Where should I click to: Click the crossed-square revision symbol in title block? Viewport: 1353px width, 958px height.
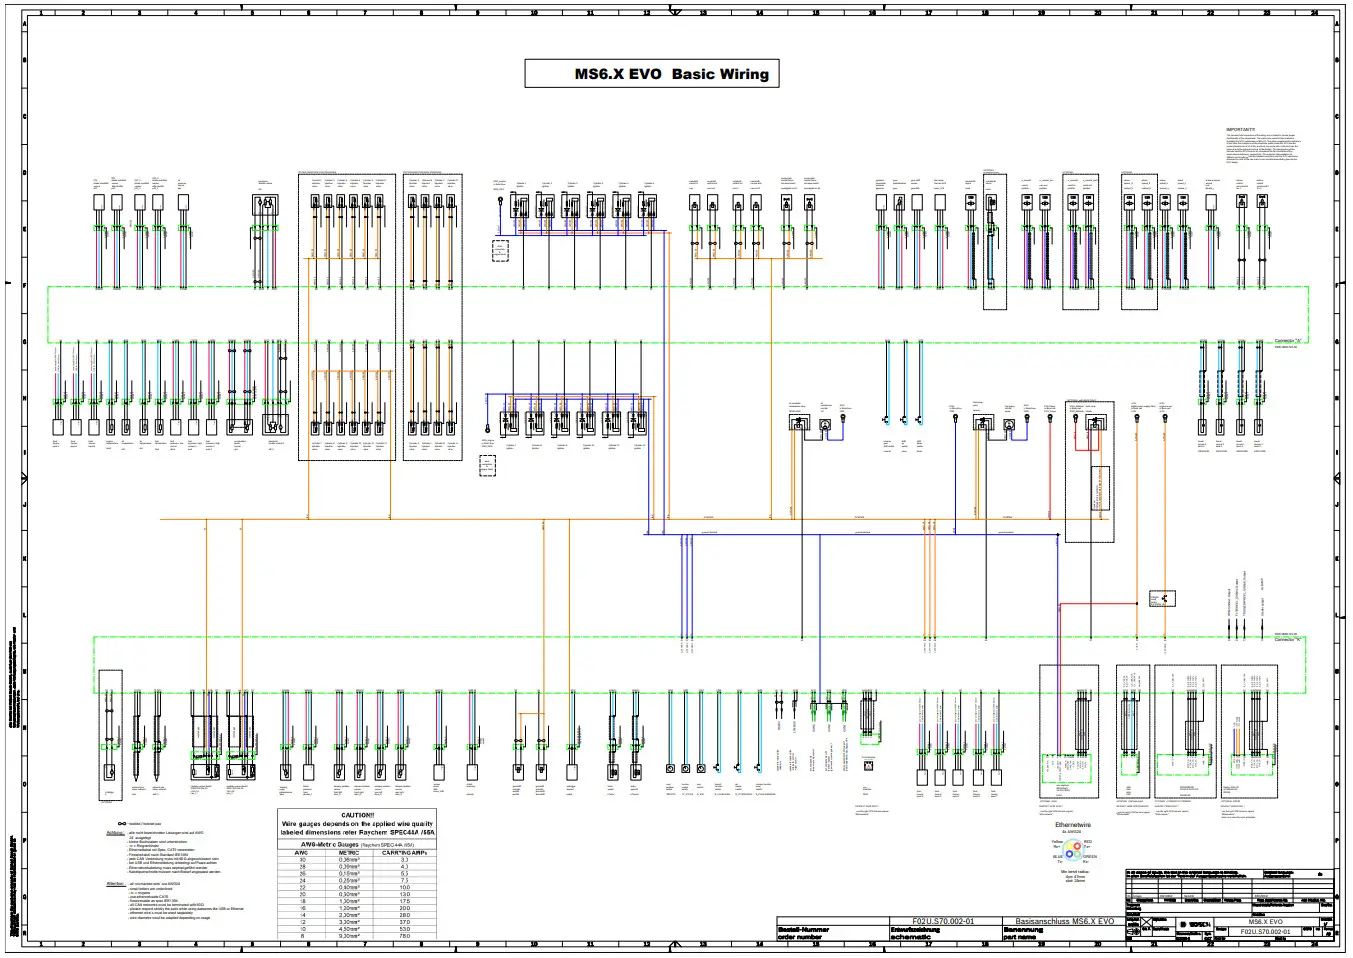(1147, 922)
